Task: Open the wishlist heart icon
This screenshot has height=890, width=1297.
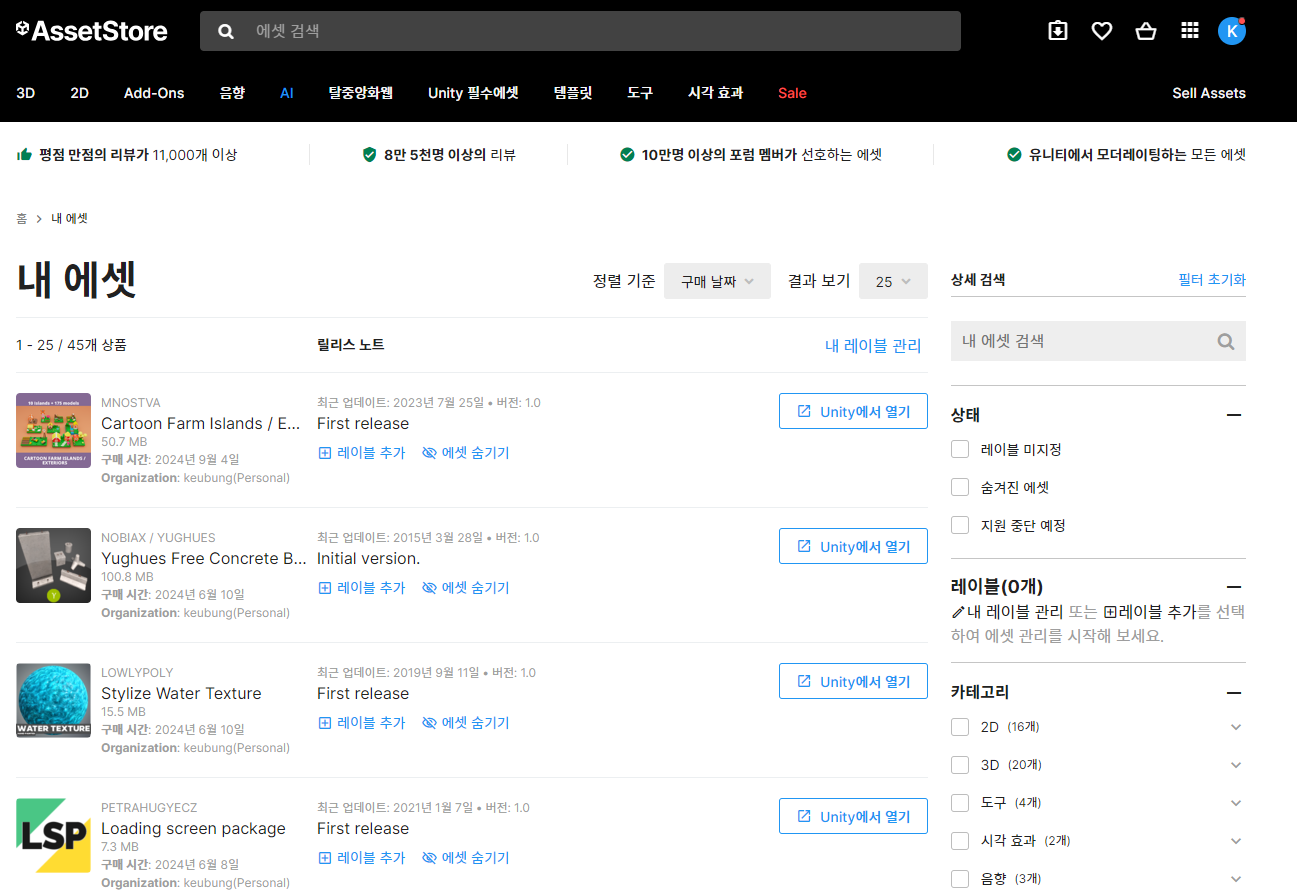Action: tap(1102, 31)
